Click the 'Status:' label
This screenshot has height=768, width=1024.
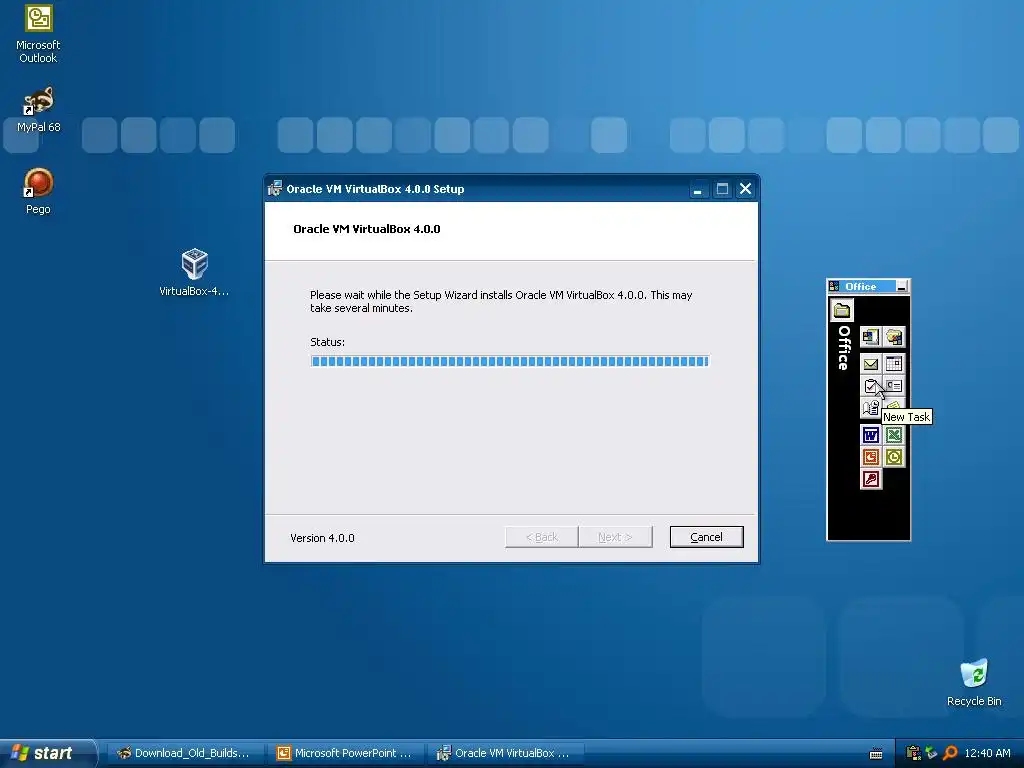pyautogui.click(x=327, y=342)
